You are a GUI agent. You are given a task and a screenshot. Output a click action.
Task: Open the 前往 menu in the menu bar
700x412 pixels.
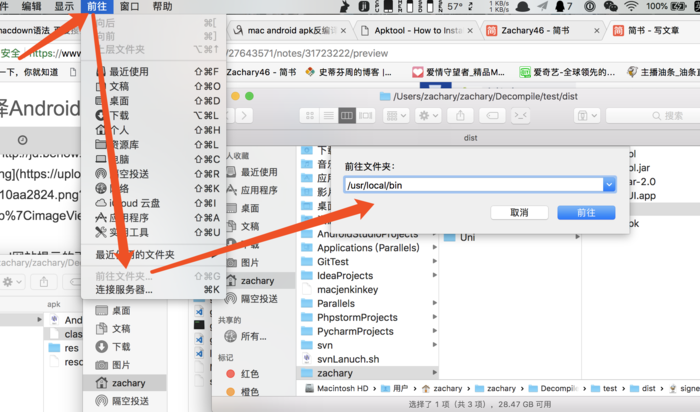[x=96, y=6]
